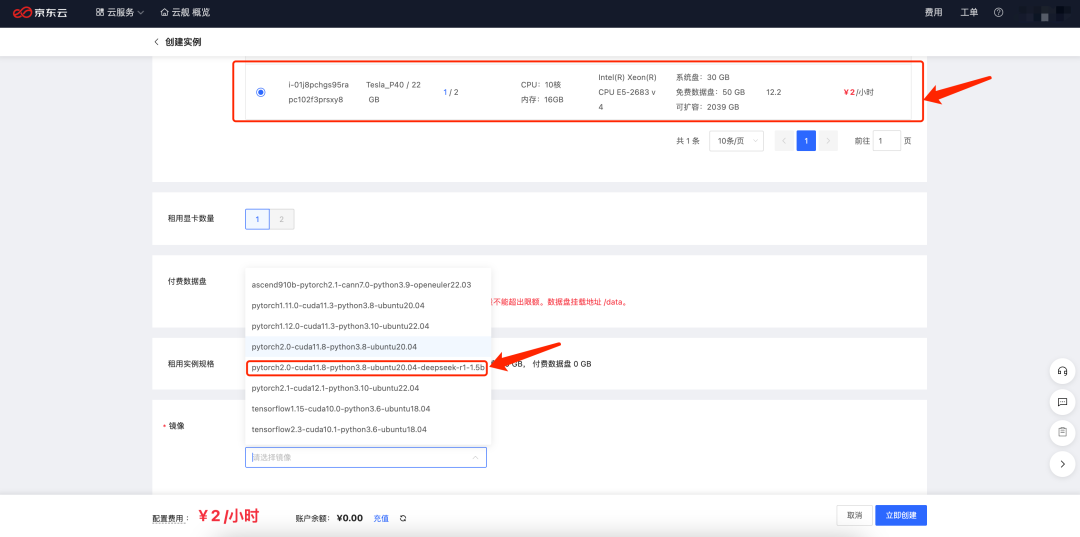
Task: Go to next page arrow in pagination
Action: click(828, 141)
